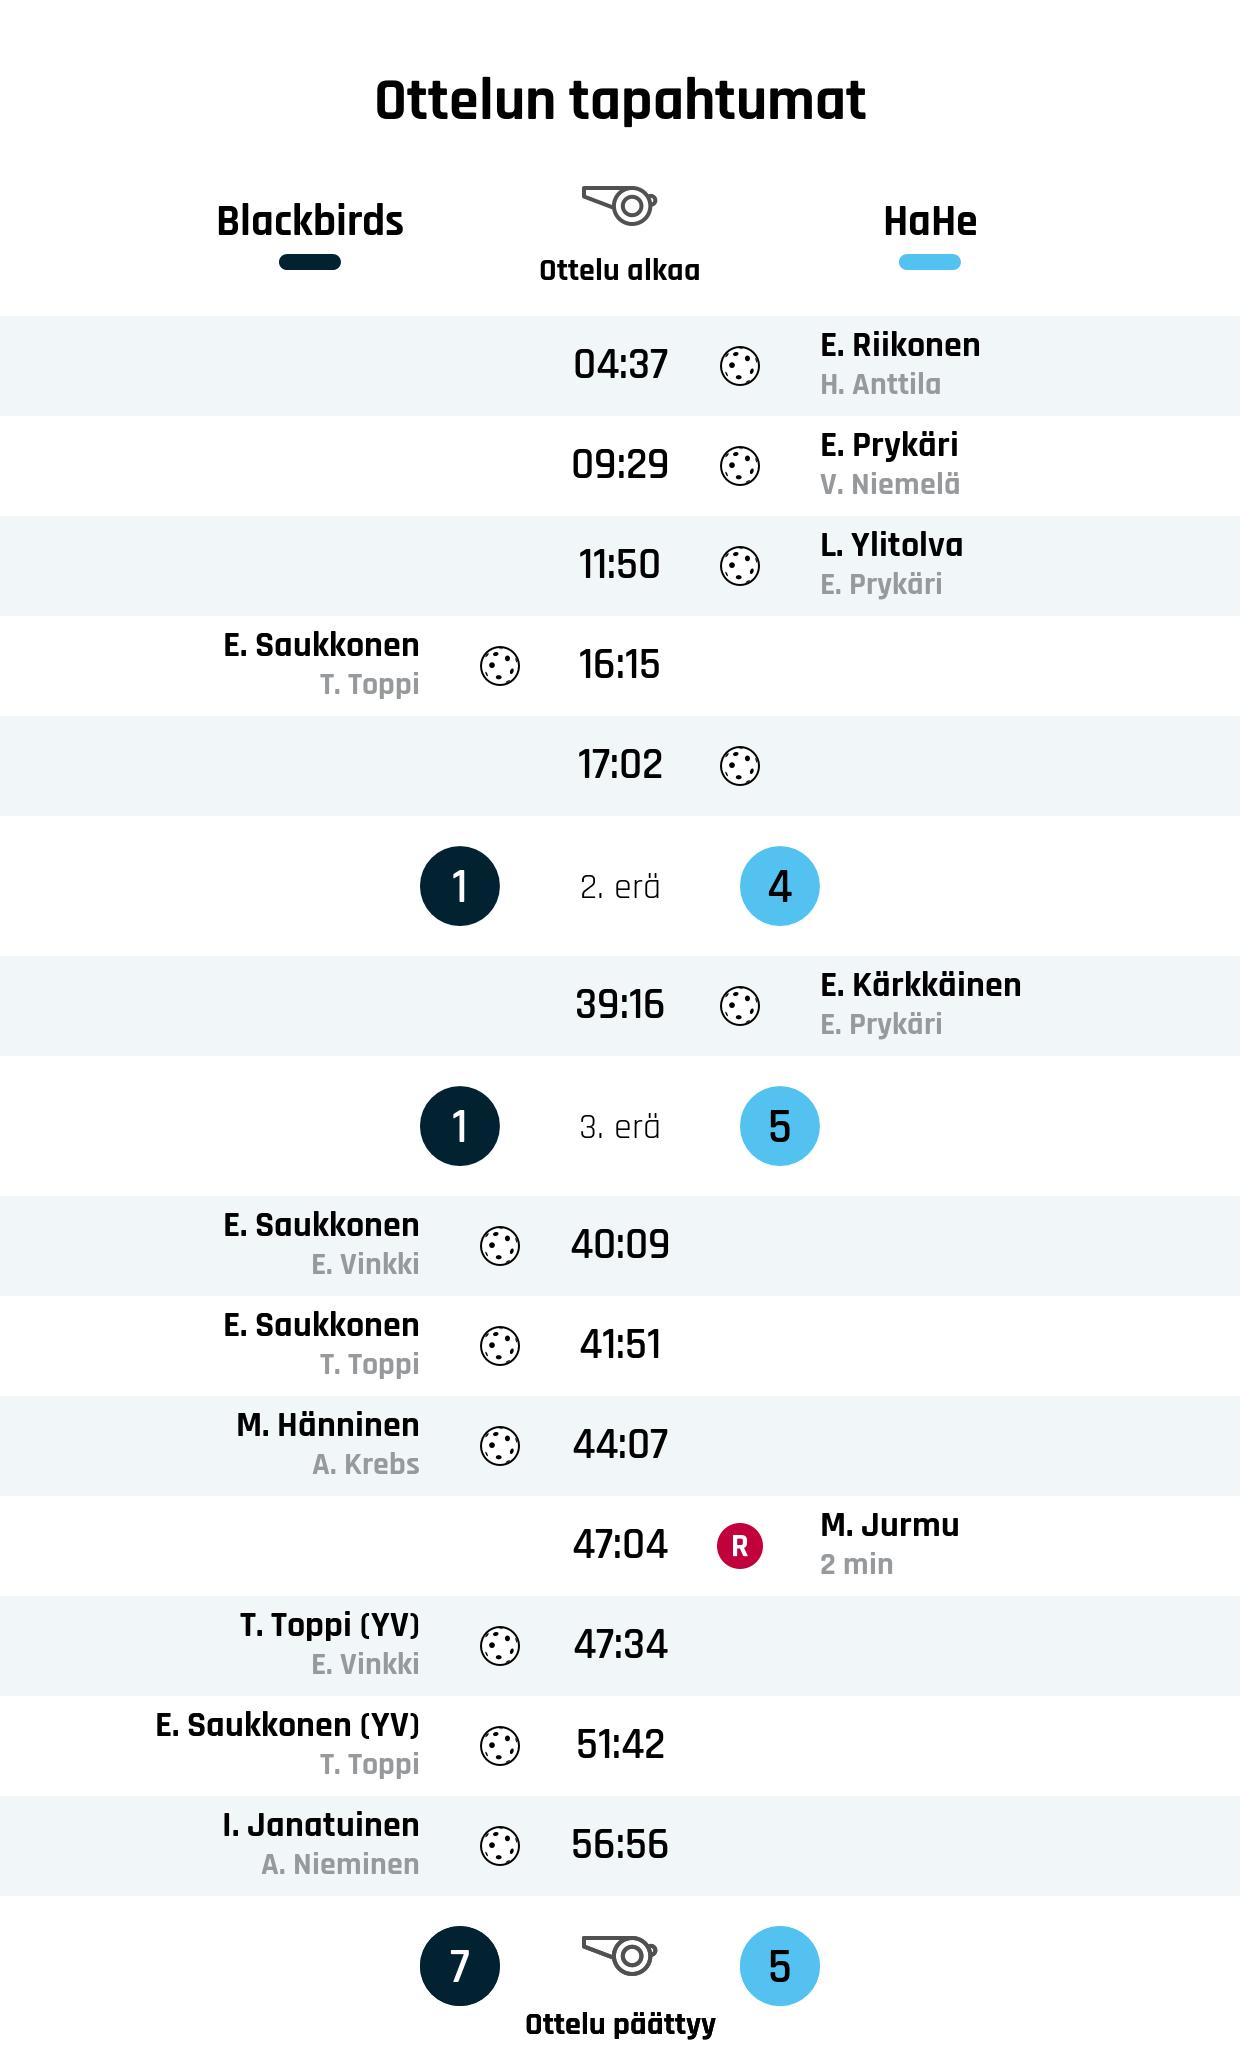
Task: Click the dark Blackbirds color bar
Action: click(x=310, y=262)
